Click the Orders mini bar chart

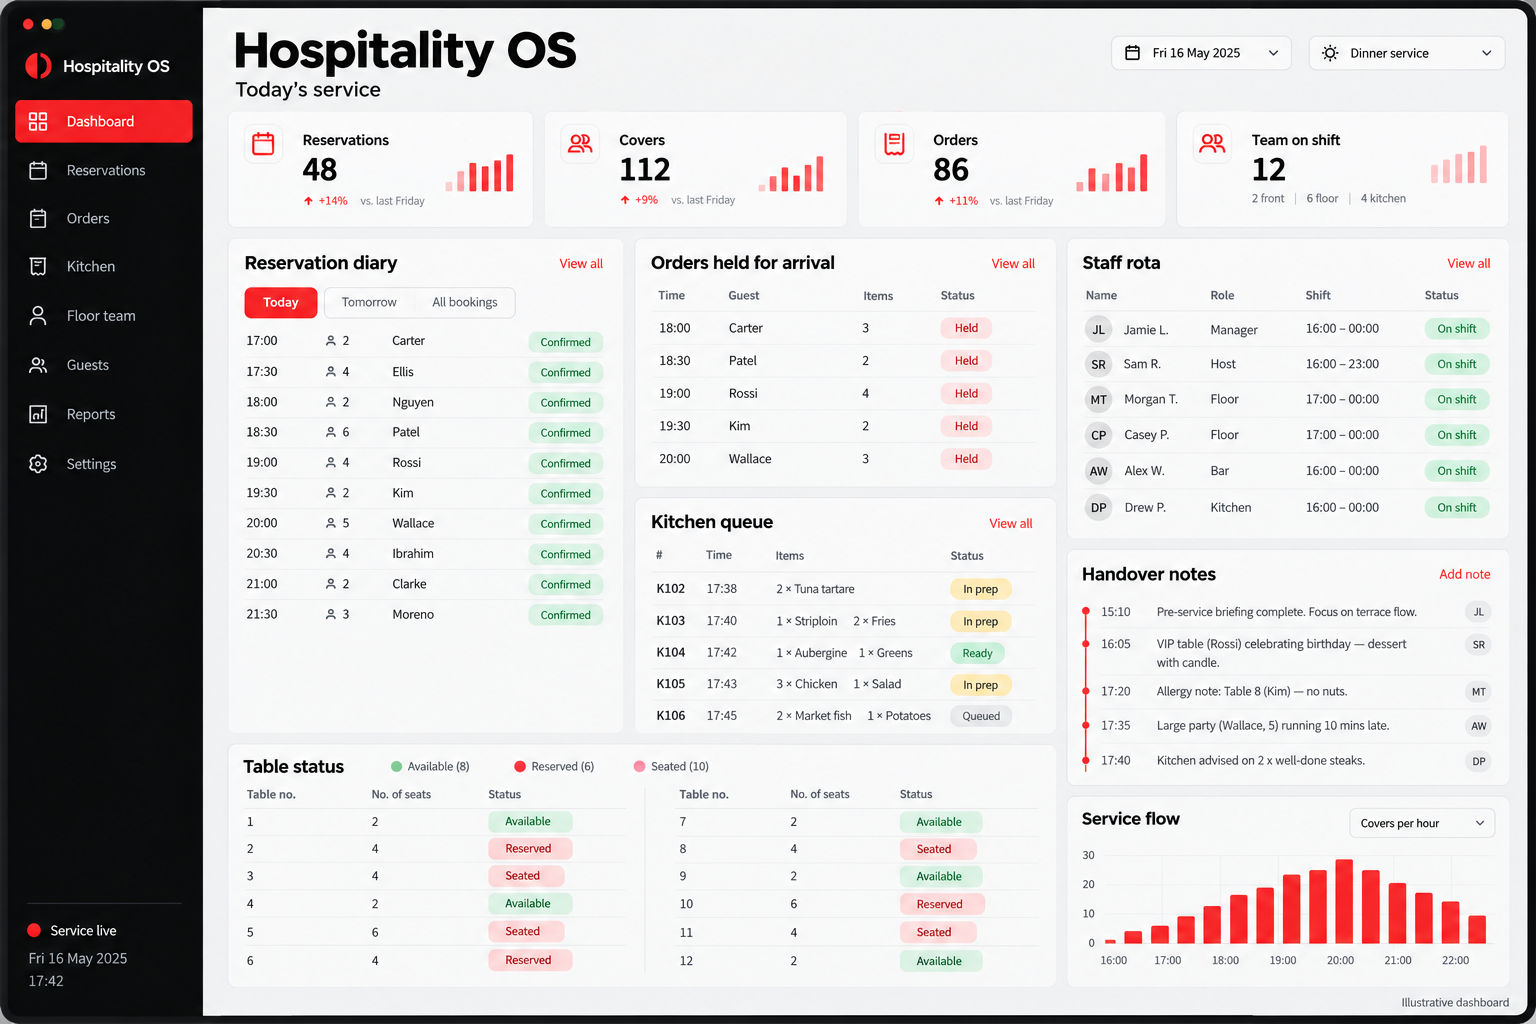point(1112,172)
